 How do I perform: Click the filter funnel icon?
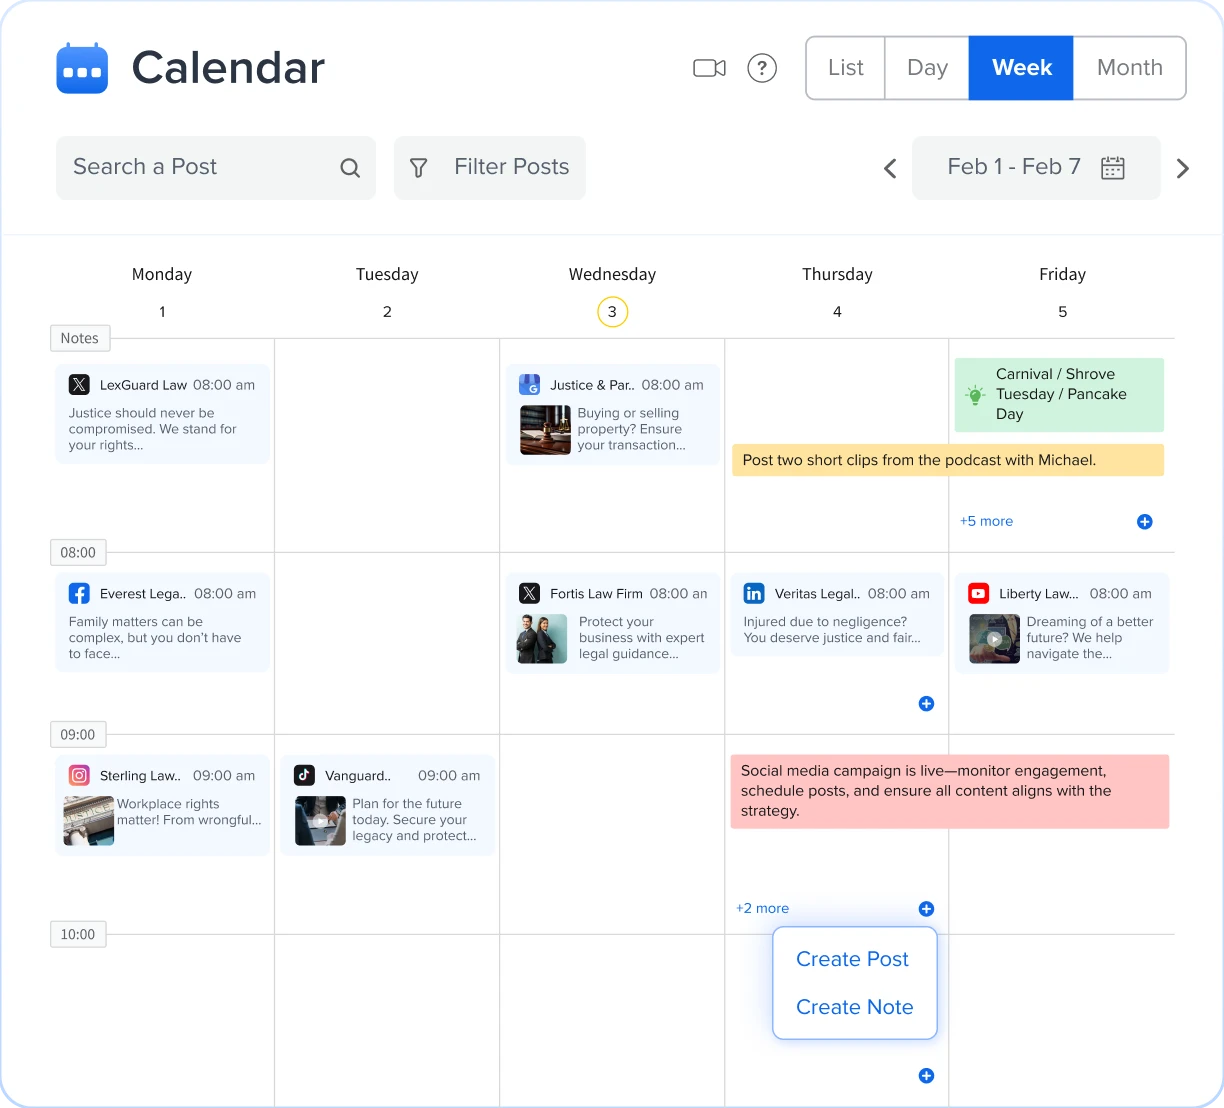tap(418, 167)
